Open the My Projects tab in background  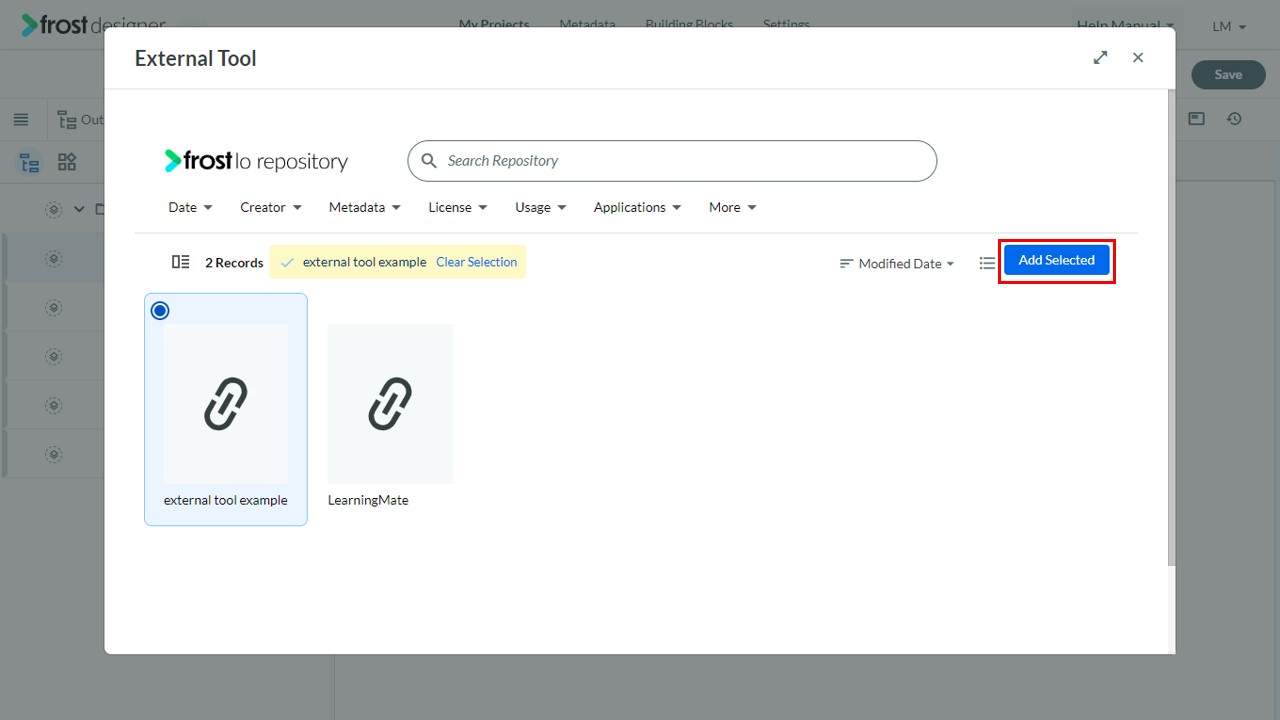tap(494, 24)
